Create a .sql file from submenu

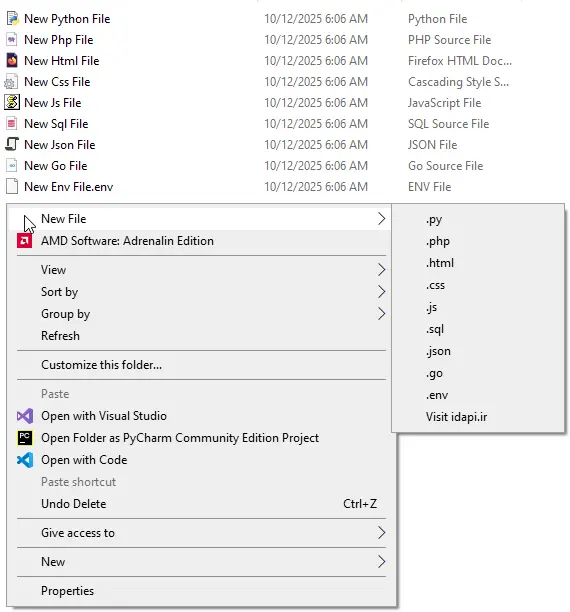coord(478,329)
